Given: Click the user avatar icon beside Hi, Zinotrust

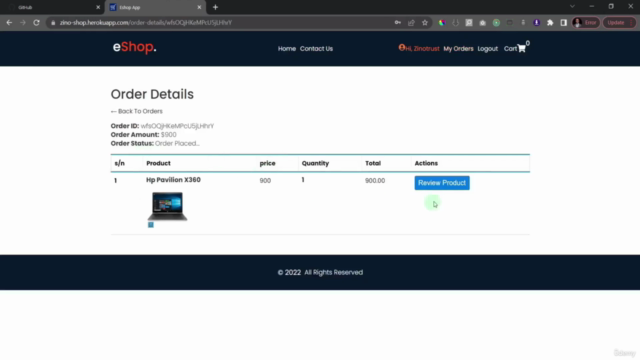Looking at the screenshot, I should (402, 48).
